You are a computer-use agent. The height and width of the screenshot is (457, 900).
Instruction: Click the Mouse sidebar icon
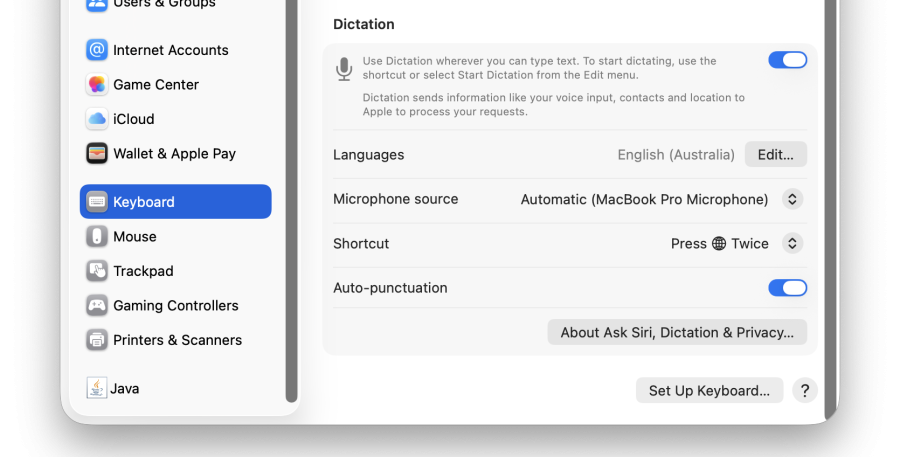pos(96,236)
